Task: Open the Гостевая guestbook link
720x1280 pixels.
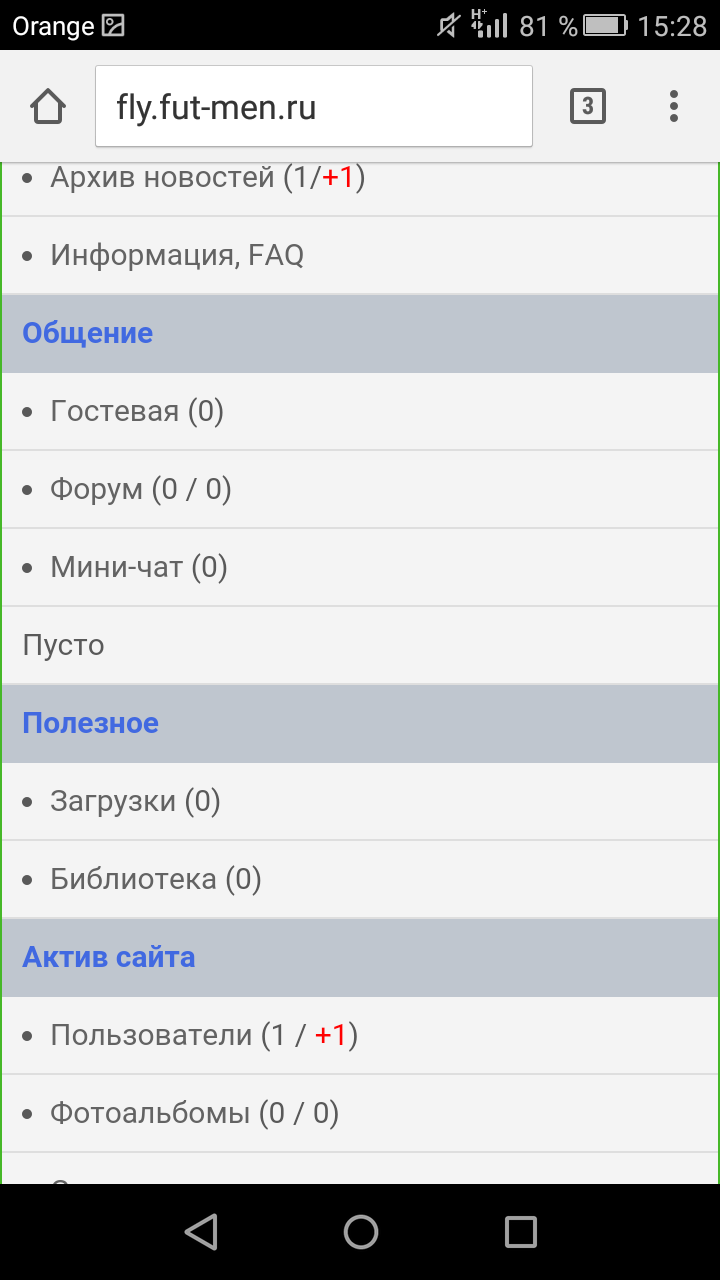Action: [115, 411]
